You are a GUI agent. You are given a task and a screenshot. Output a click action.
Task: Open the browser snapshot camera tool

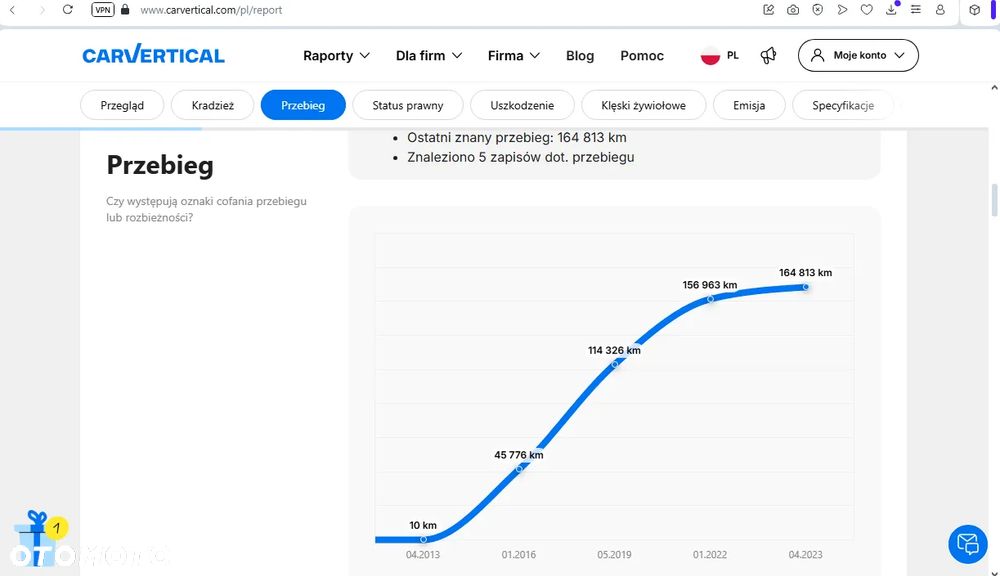click(793, 9)
